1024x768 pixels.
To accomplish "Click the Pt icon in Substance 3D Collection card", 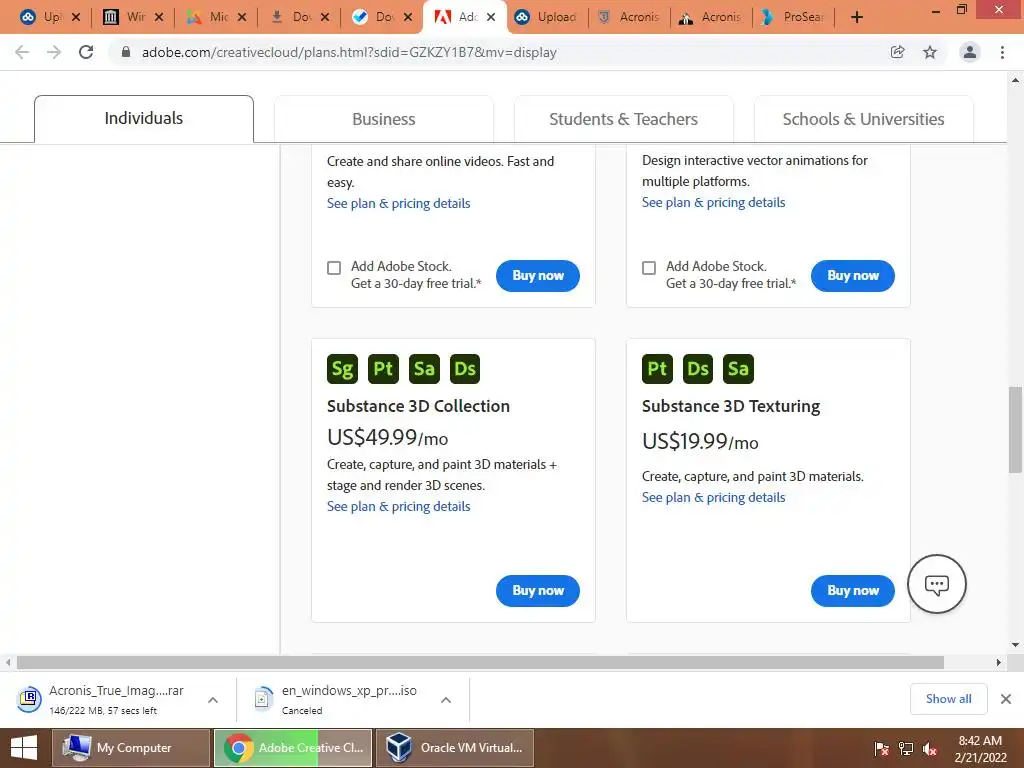I will (x=383, y=368).
